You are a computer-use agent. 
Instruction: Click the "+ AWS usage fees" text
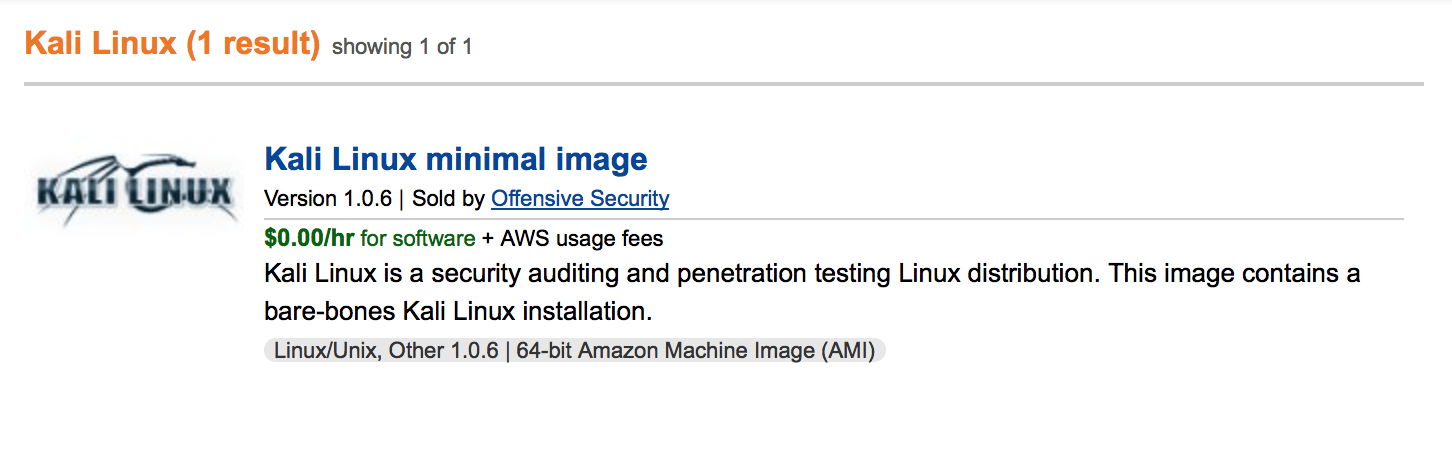pyautogui.click(x=572, y=238)
